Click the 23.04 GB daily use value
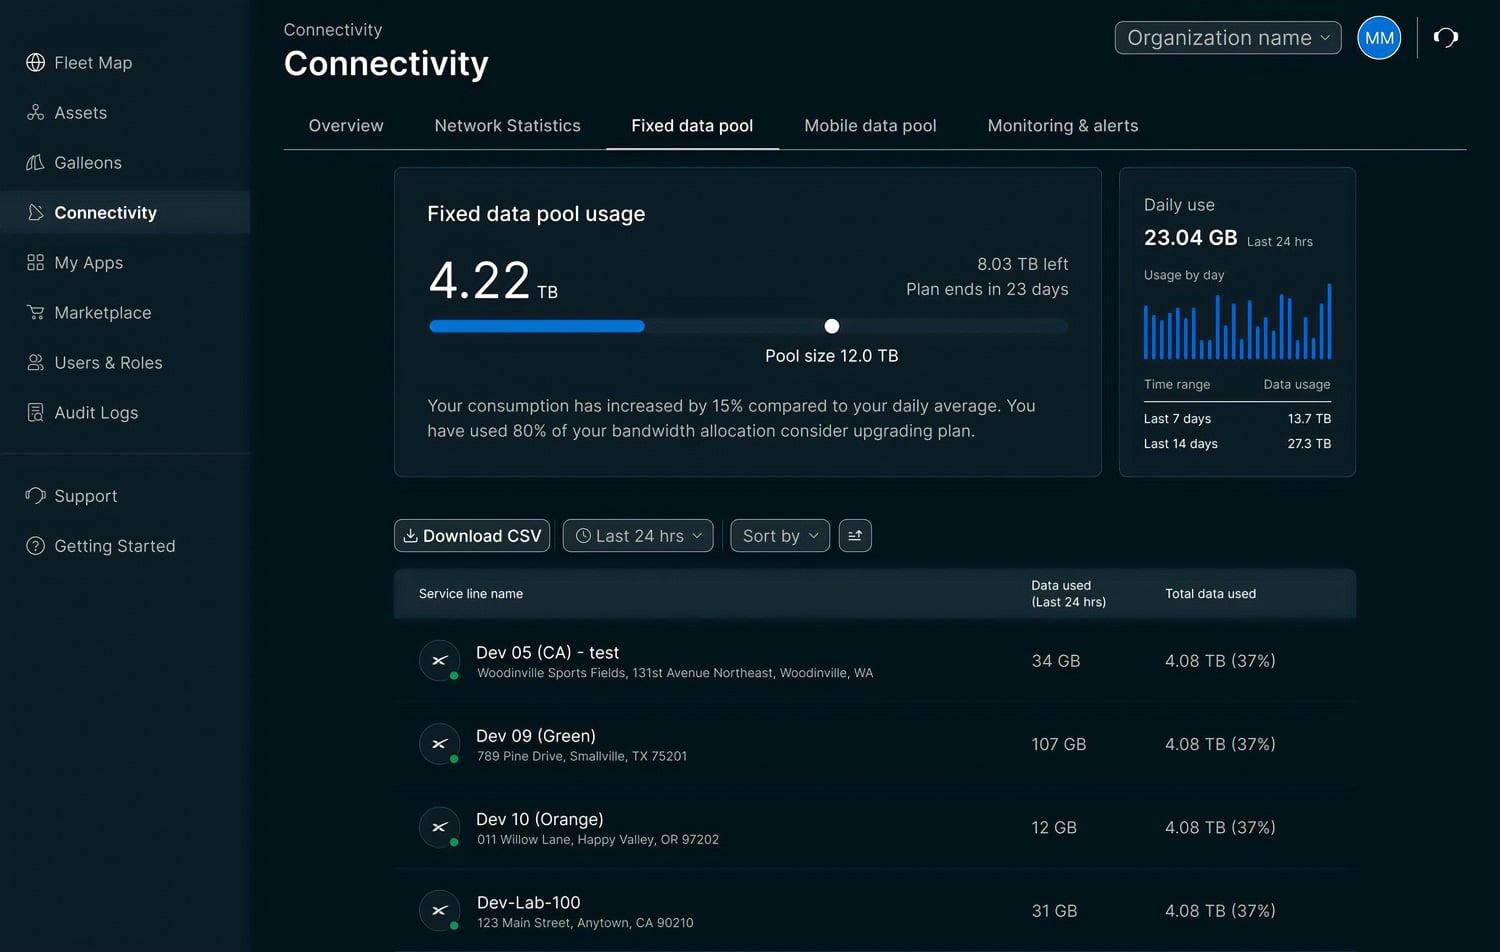Viewport: 1500px width, 952px height. [x=1190, y=238]
